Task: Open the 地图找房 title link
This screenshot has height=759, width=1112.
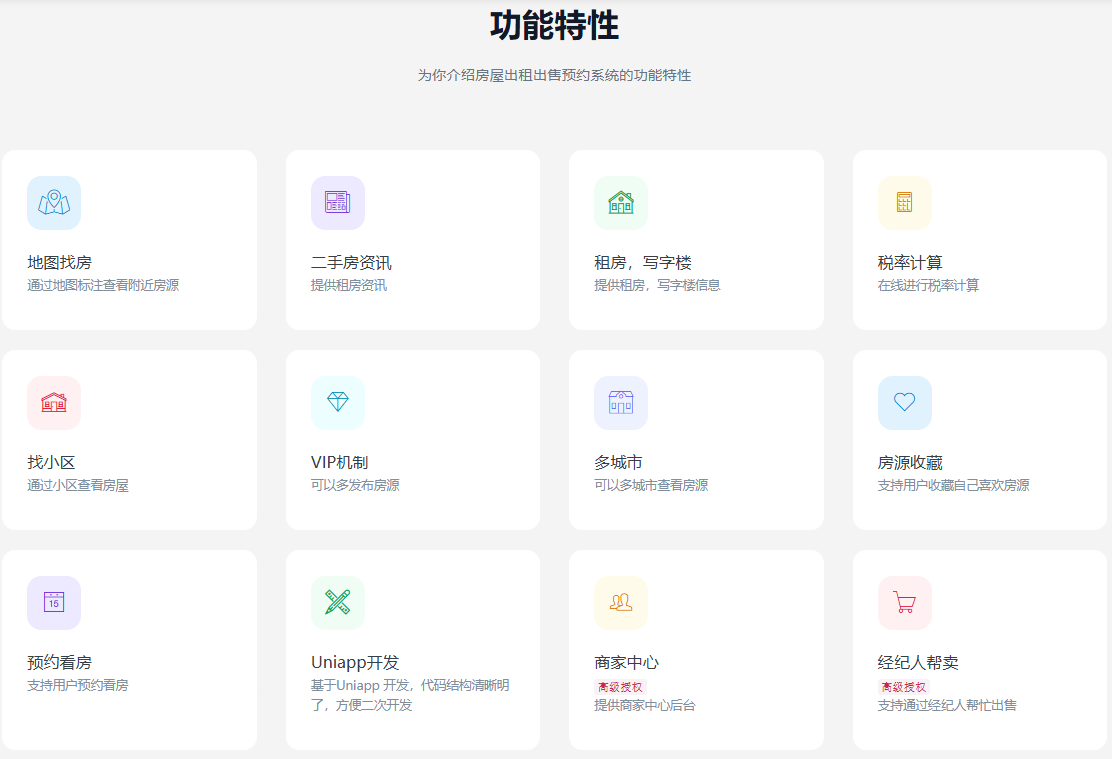Action: click(59, 263)
